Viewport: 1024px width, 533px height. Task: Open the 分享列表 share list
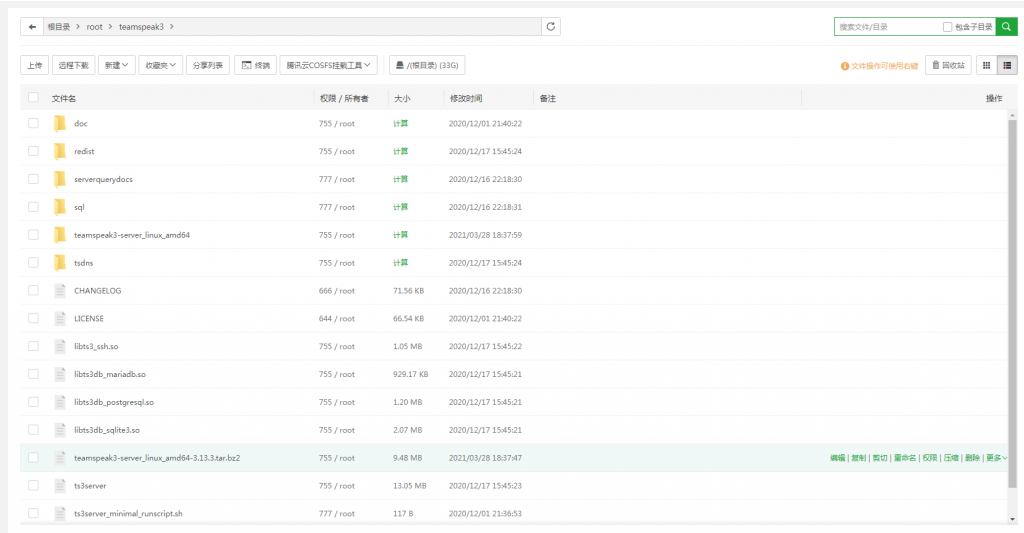(208, 65)
